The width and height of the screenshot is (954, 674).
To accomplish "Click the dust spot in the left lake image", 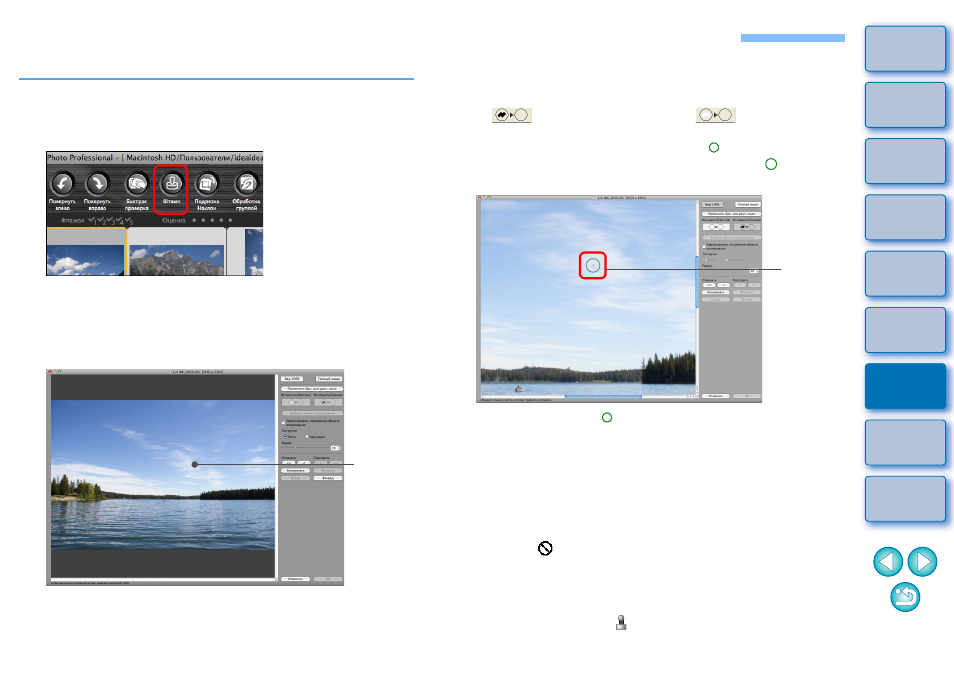I will (195, 464).
